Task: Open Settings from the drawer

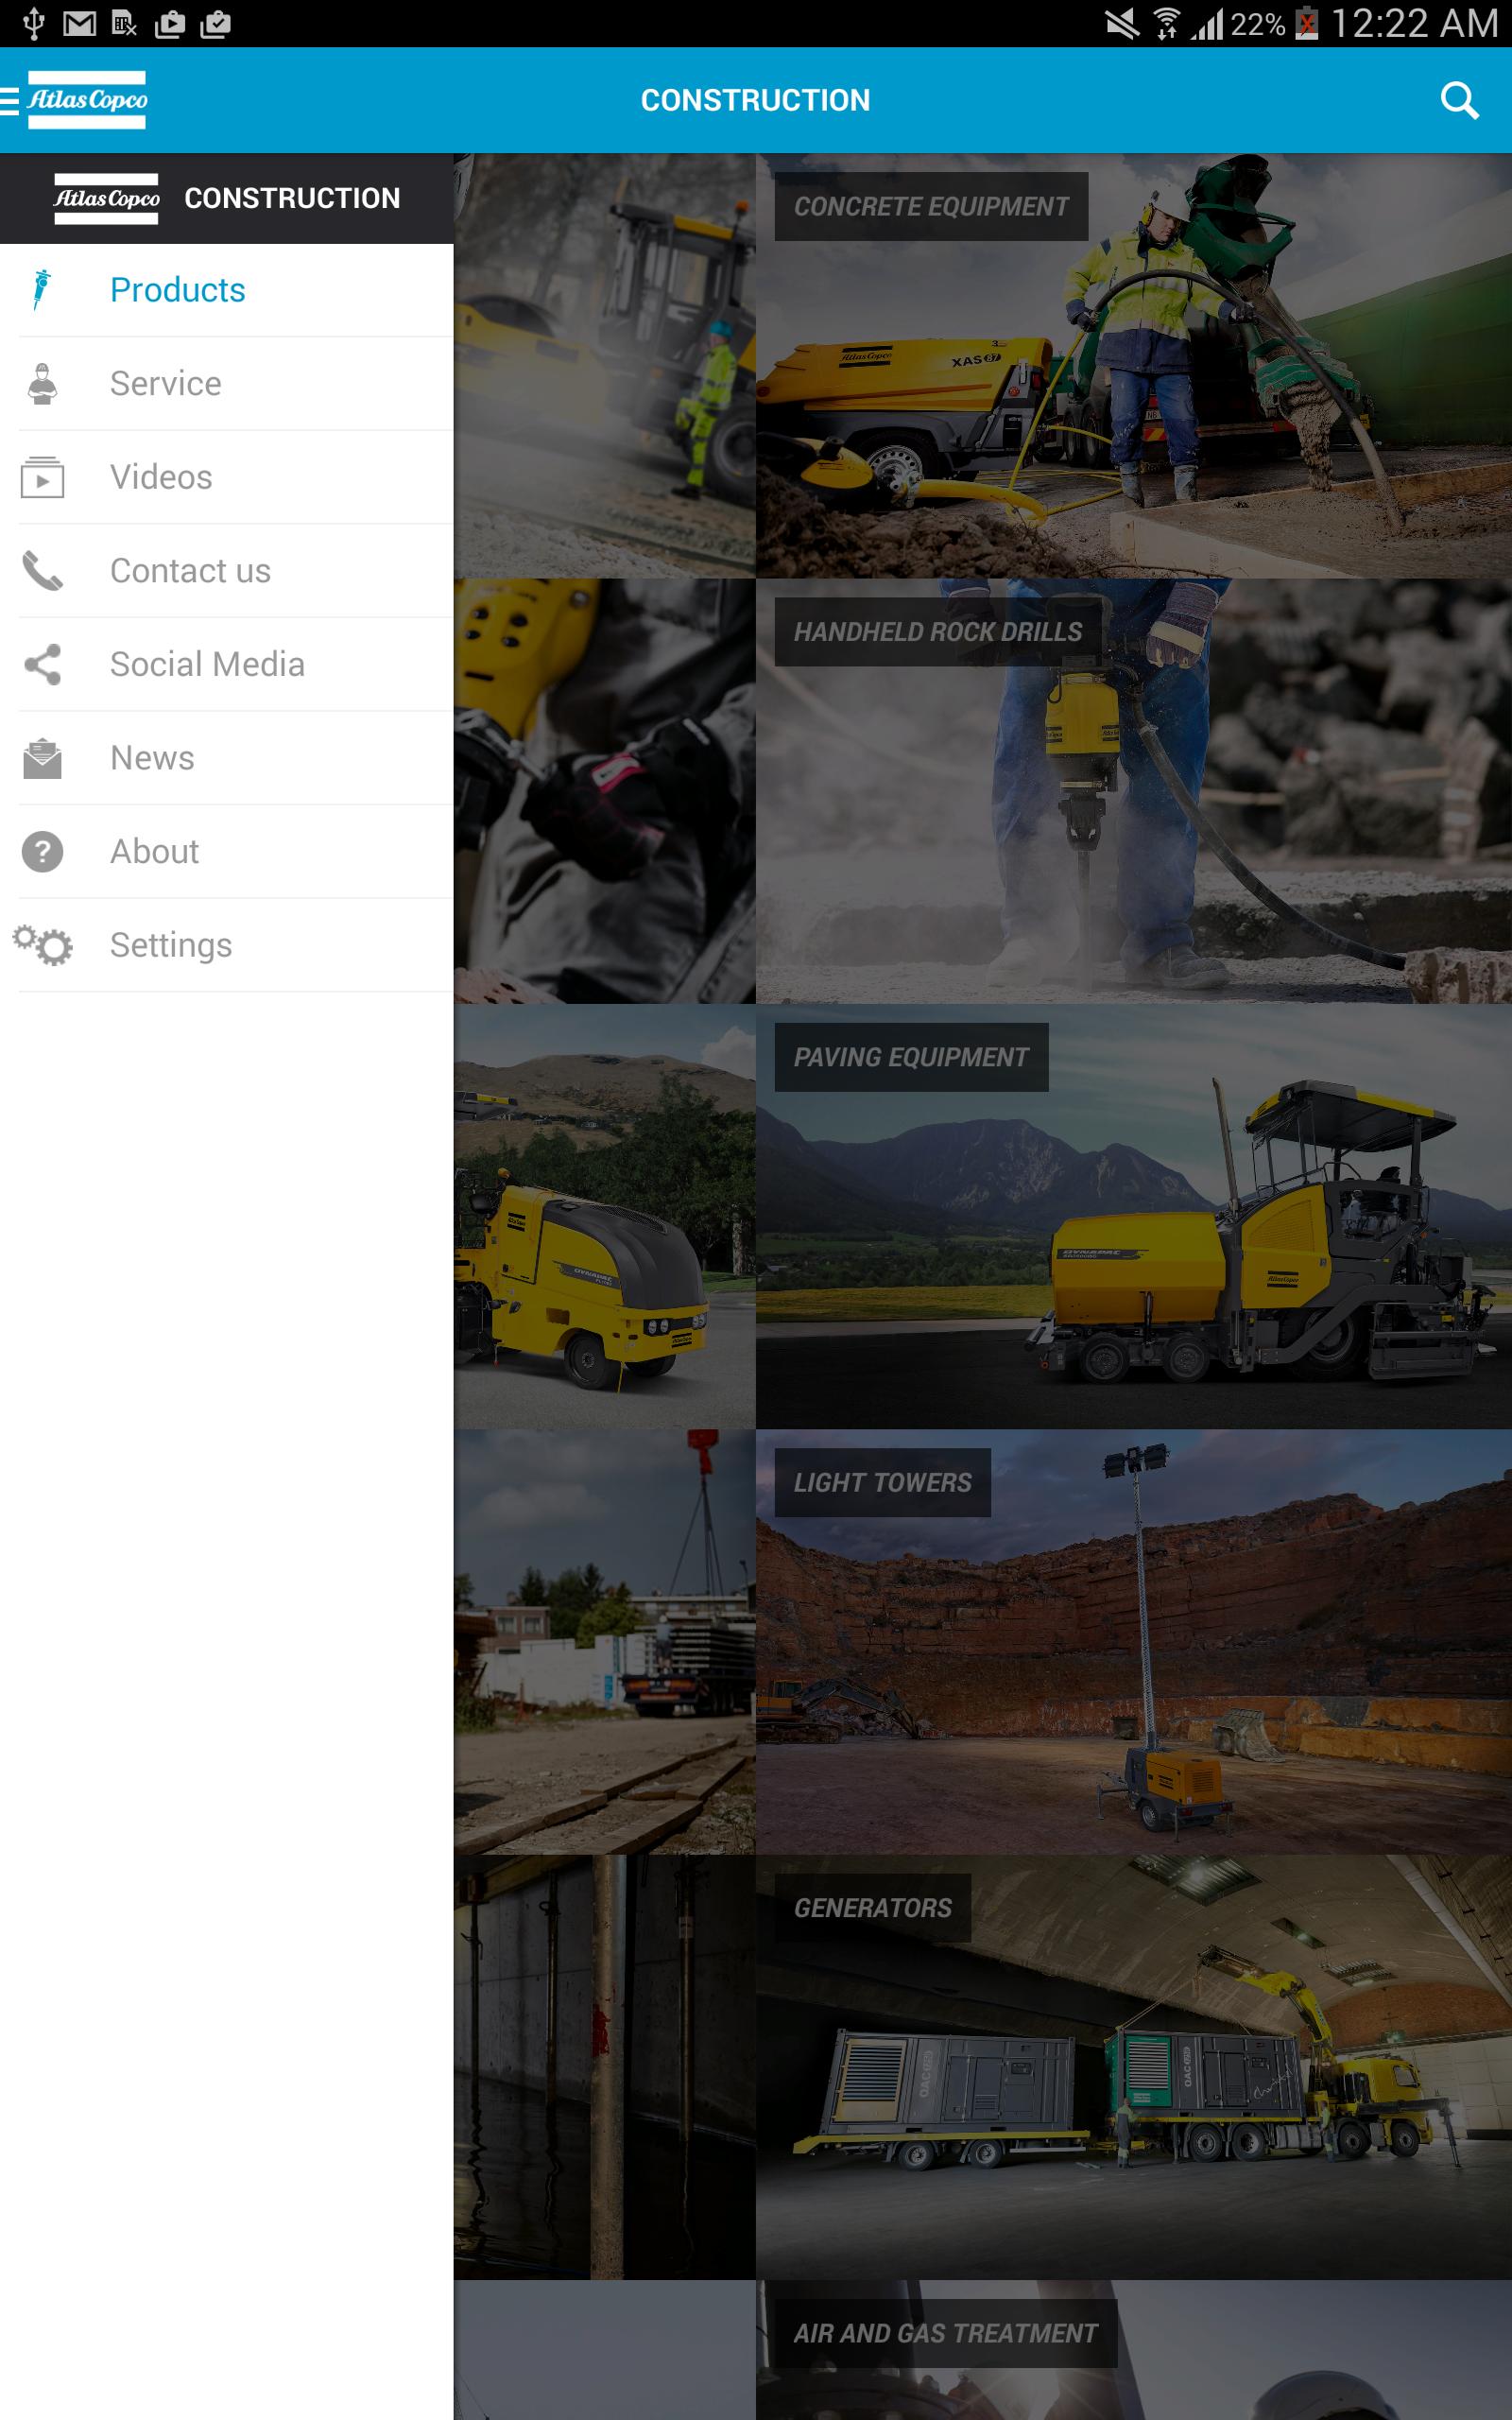Action: 227,945
